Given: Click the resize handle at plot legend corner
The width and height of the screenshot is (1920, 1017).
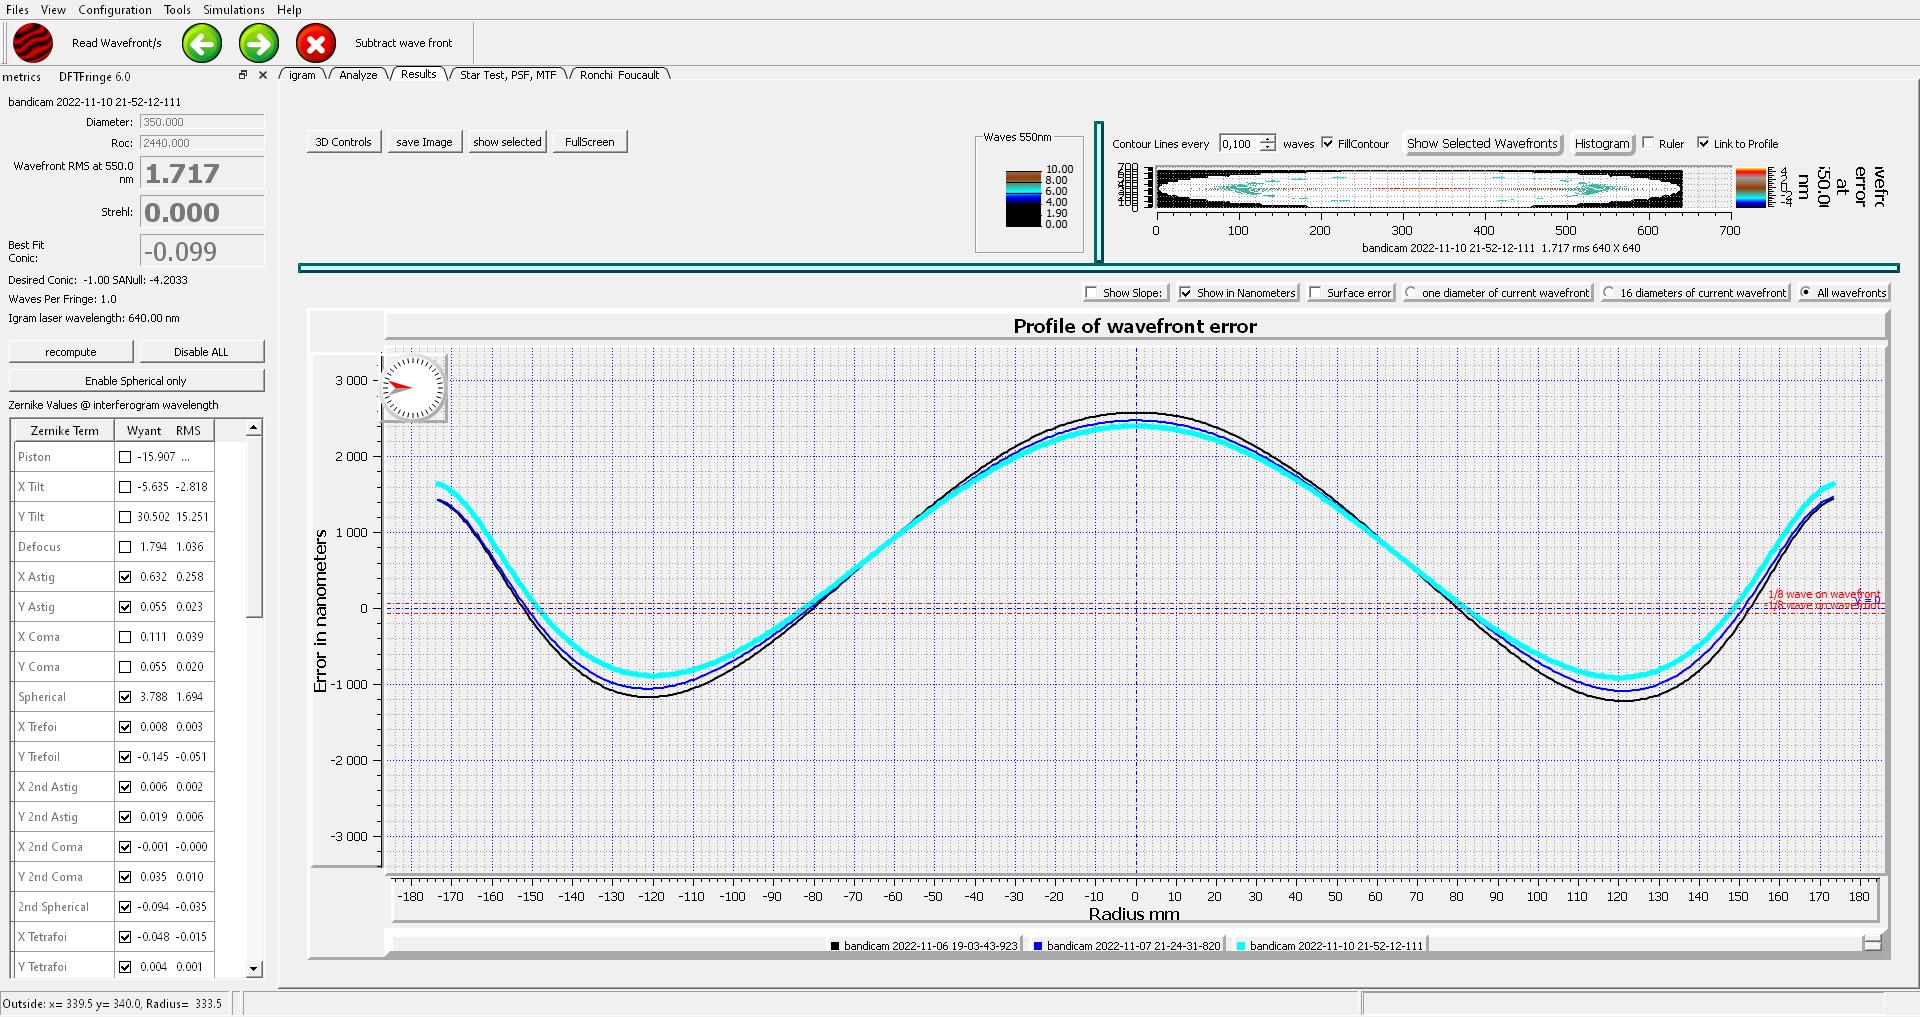Looking at the screenshot, I should tap(1872, 943).
